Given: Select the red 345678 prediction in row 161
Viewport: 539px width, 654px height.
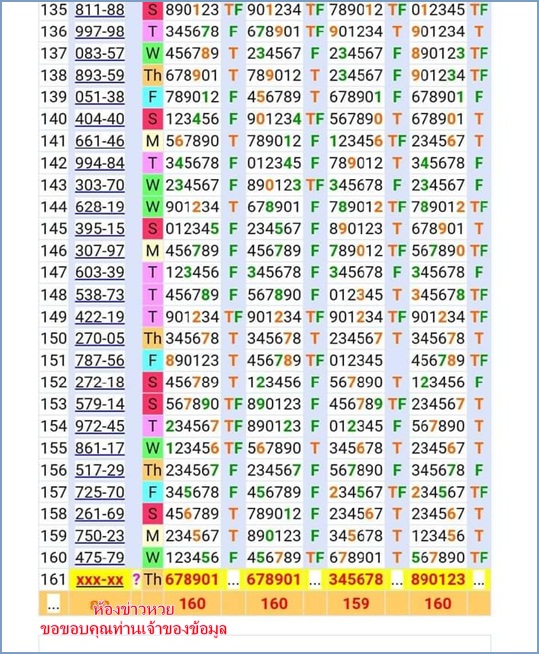Looking at the screenshot, I should pyautogui.click(x=356, y=580).
